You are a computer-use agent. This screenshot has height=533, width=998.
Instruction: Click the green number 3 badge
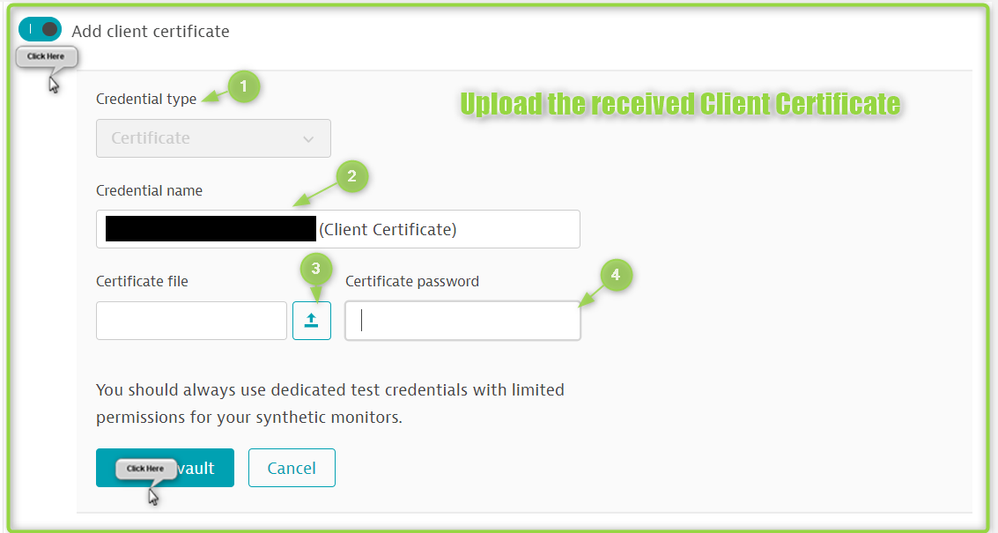(316, 268)
